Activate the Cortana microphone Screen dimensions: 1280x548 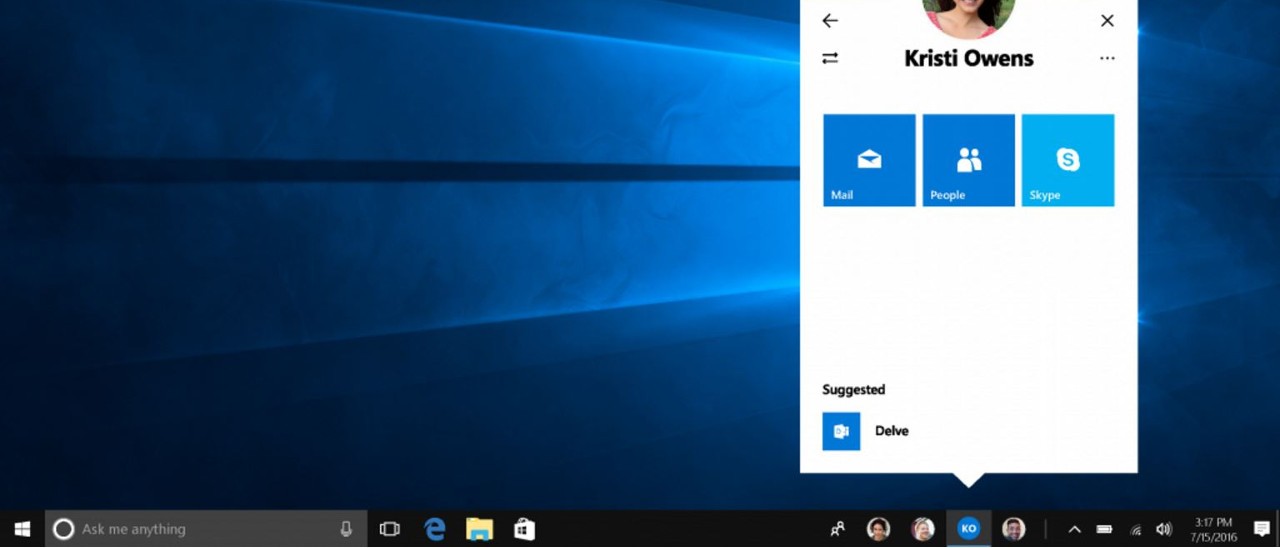coord(346,529)
